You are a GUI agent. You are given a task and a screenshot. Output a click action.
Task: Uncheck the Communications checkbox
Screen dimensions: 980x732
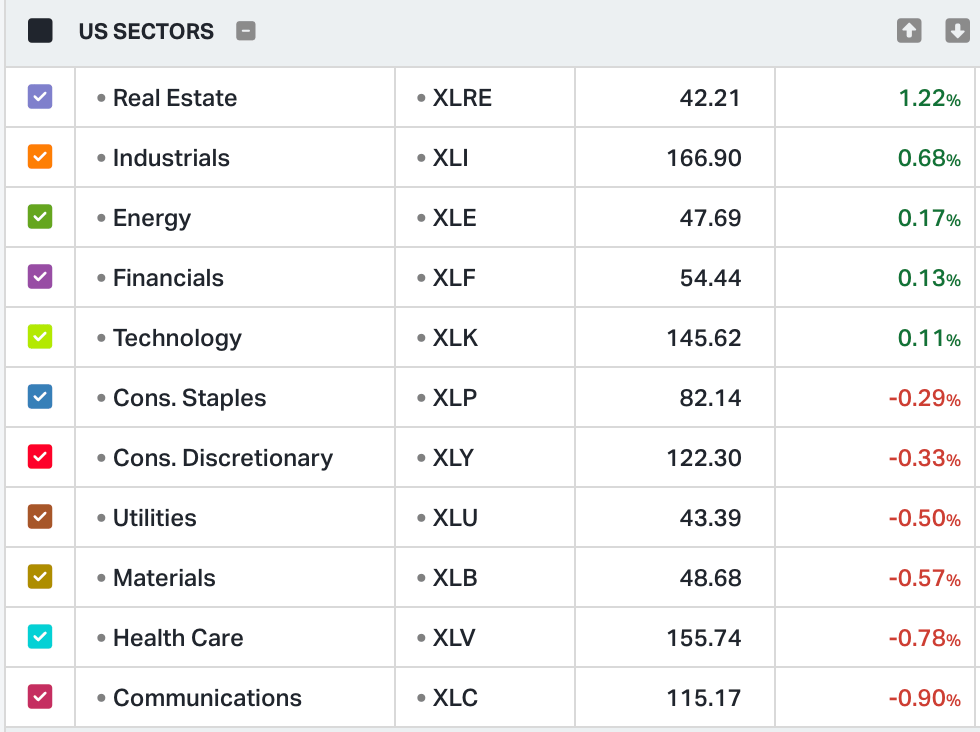pos(40,697)
